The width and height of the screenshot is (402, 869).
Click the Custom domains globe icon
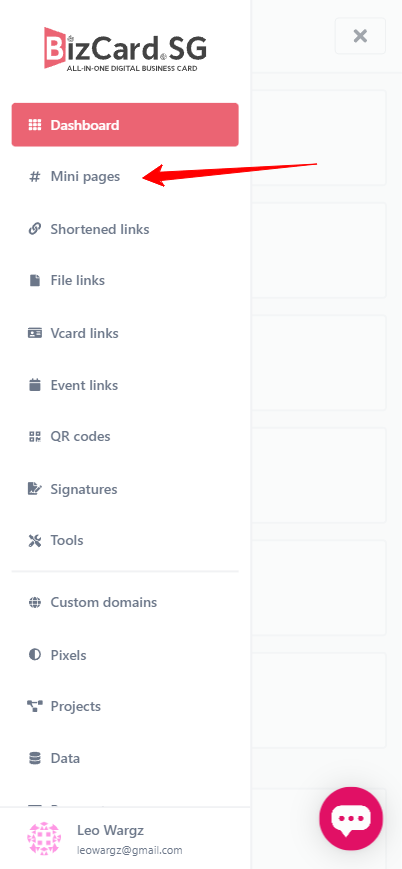35,602
